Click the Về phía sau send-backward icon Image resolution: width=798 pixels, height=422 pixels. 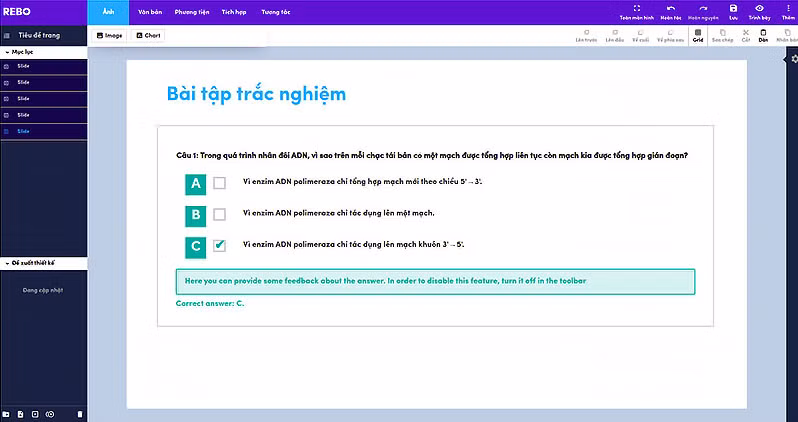tap(670, 33)
